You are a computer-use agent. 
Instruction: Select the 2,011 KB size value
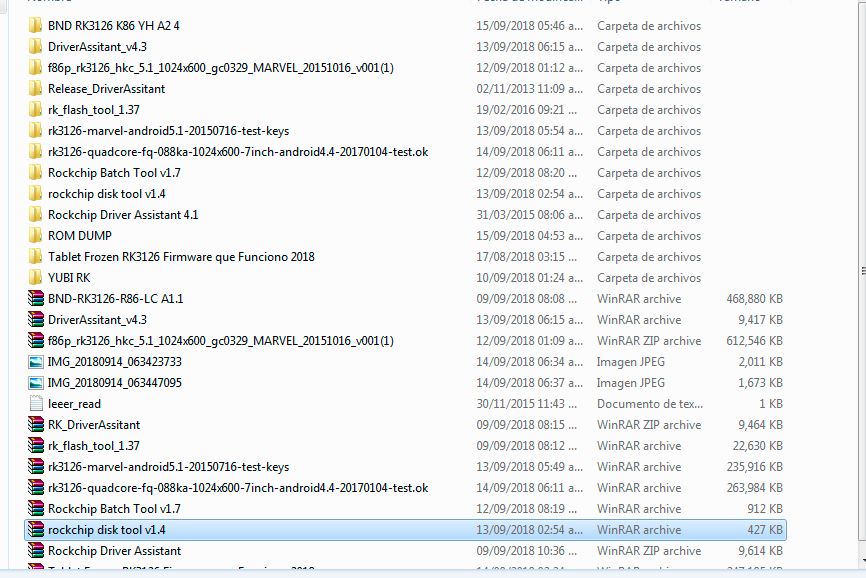click(x=761, y=362)
